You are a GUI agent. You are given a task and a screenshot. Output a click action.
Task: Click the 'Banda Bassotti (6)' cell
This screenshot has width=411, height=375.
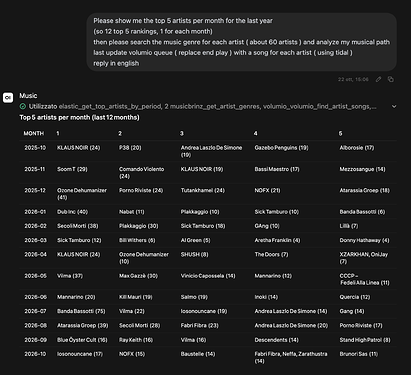coord(362,212)
